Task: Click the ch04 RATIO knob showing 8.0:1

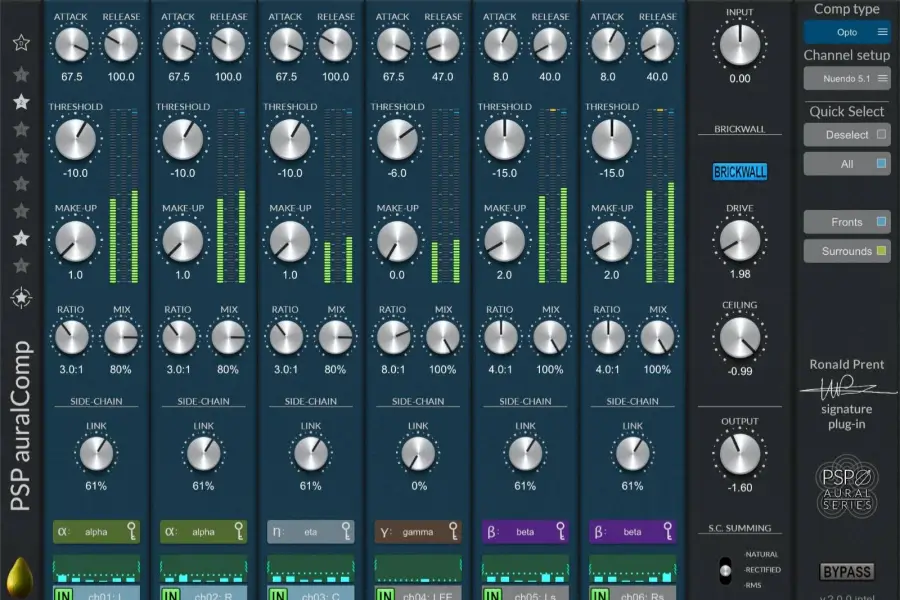Action: coord(393,337)
